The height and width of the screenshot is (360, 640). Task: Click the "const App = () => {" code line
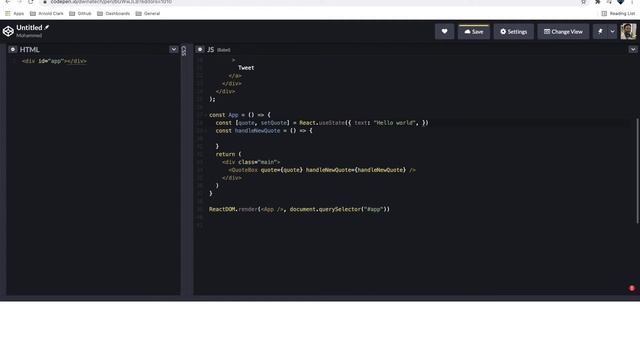240,115
